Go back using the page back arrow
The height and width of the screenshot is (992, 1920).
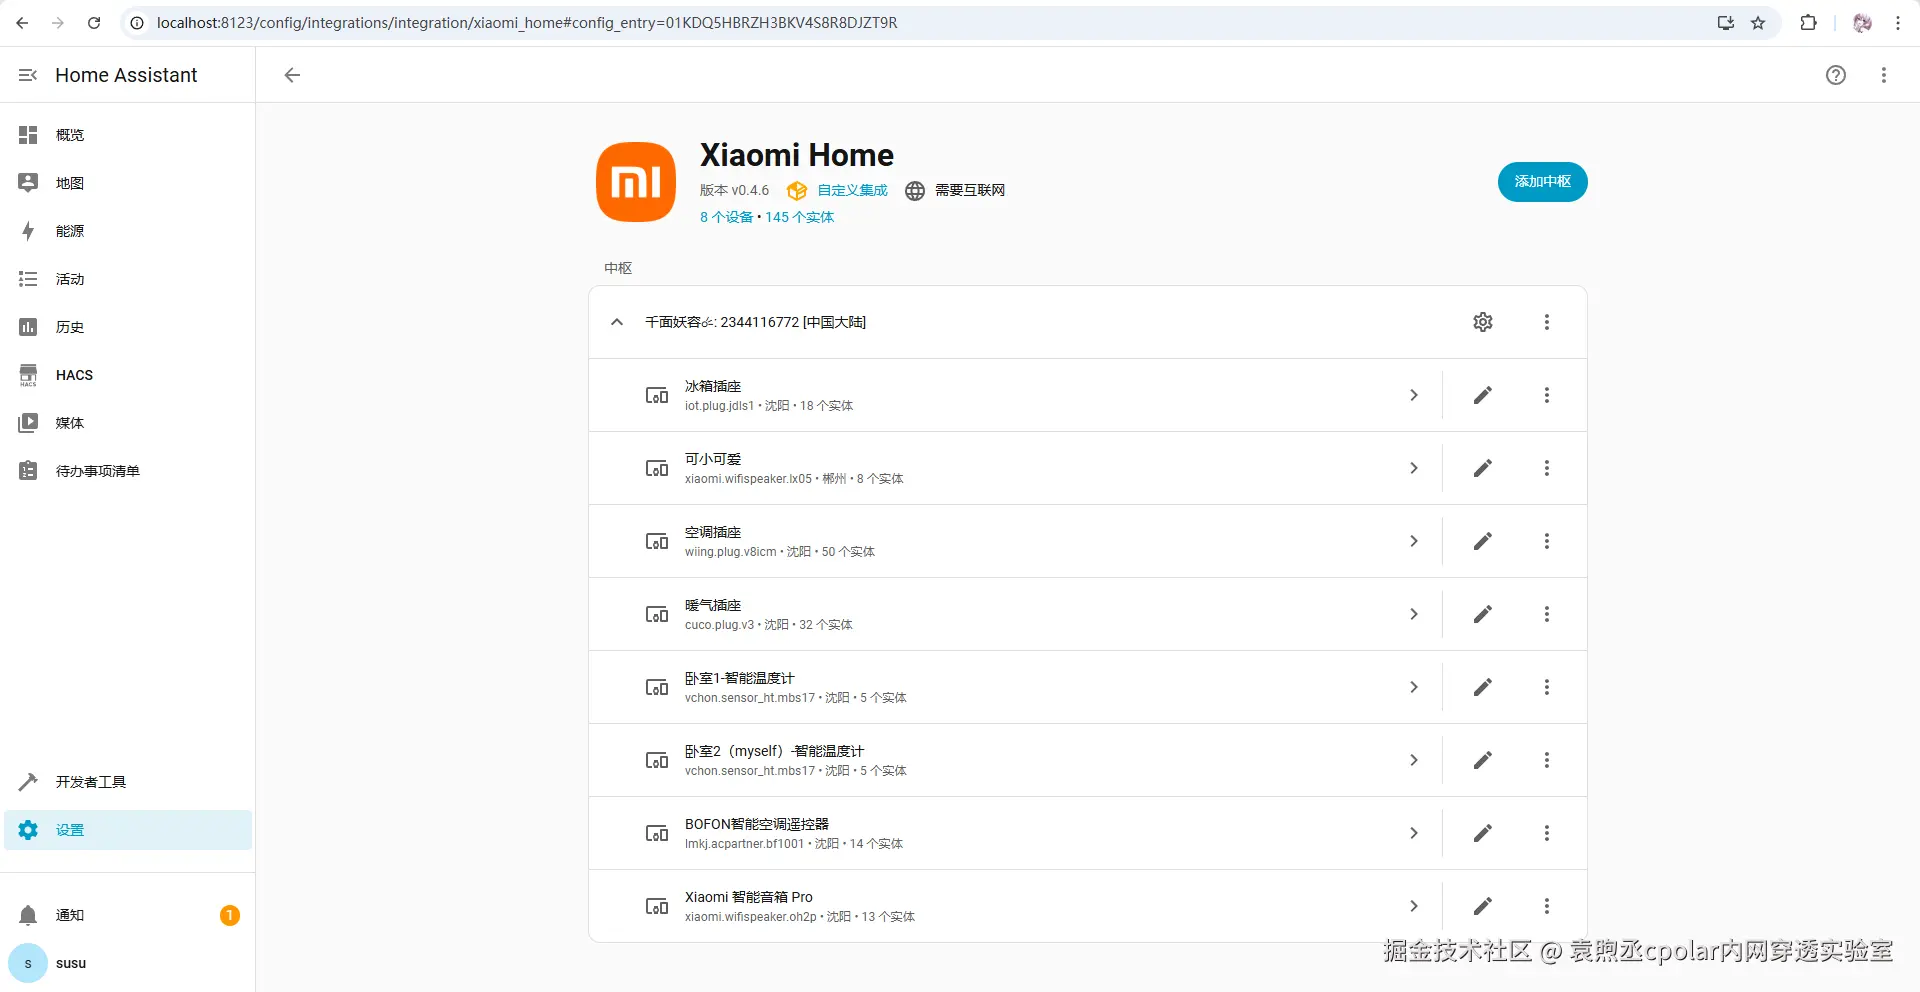(292, 75)
